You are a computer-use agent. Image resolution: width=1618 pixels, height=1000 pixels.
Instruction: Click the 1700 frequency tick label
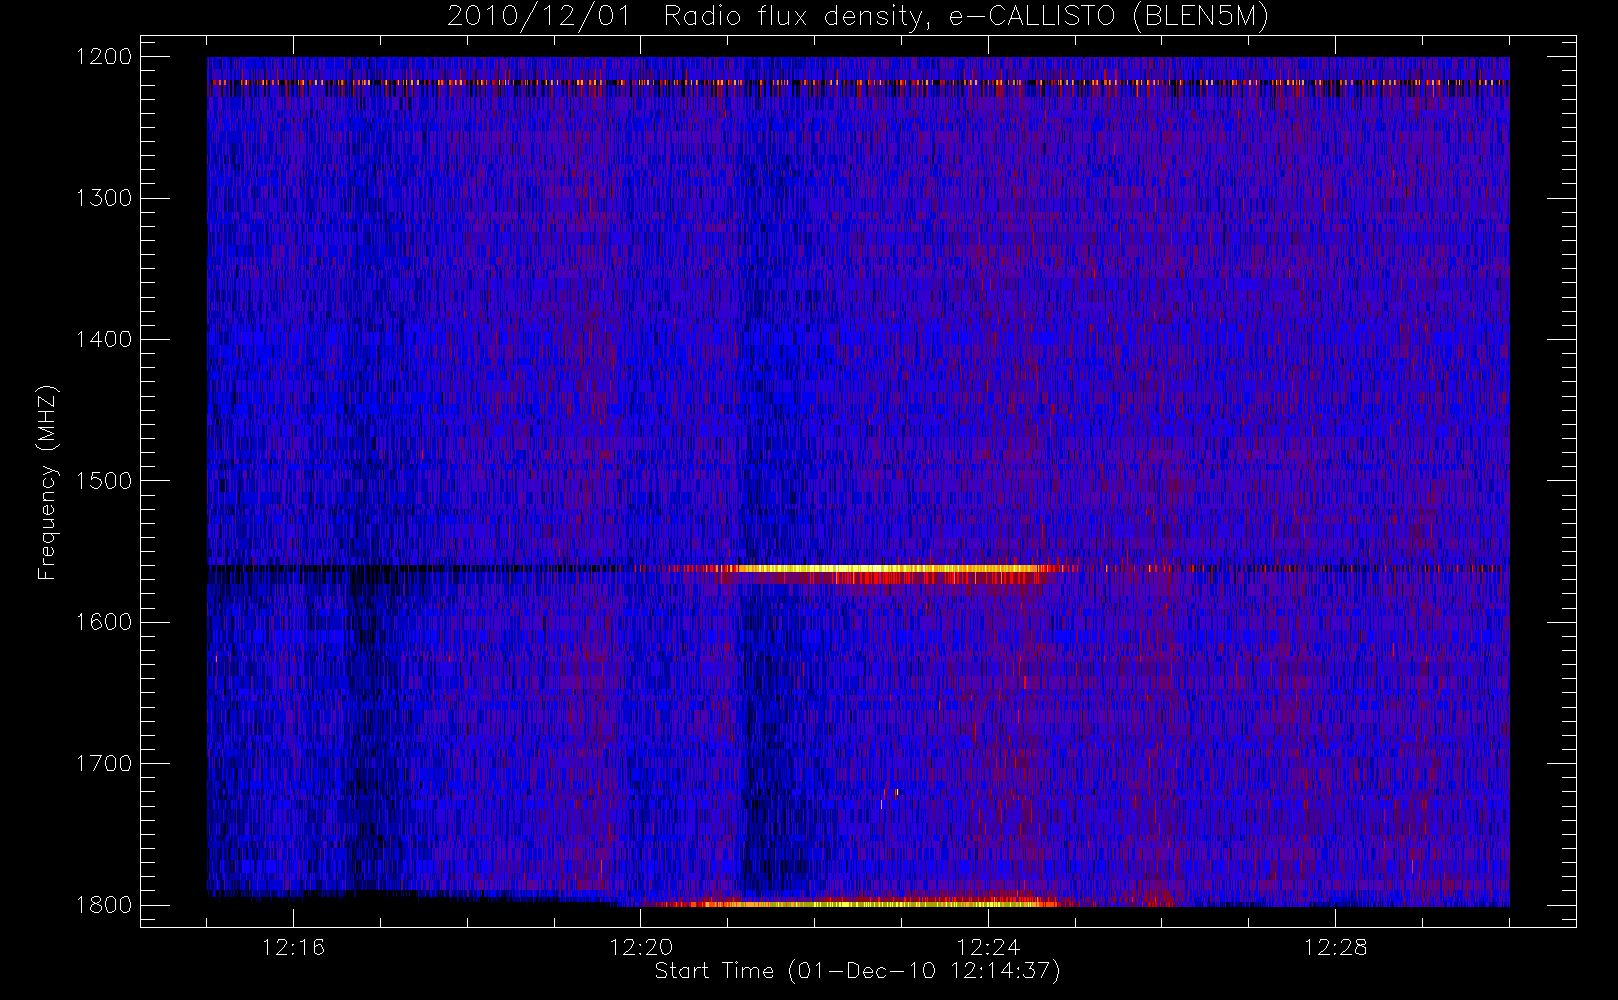(104, 764)
